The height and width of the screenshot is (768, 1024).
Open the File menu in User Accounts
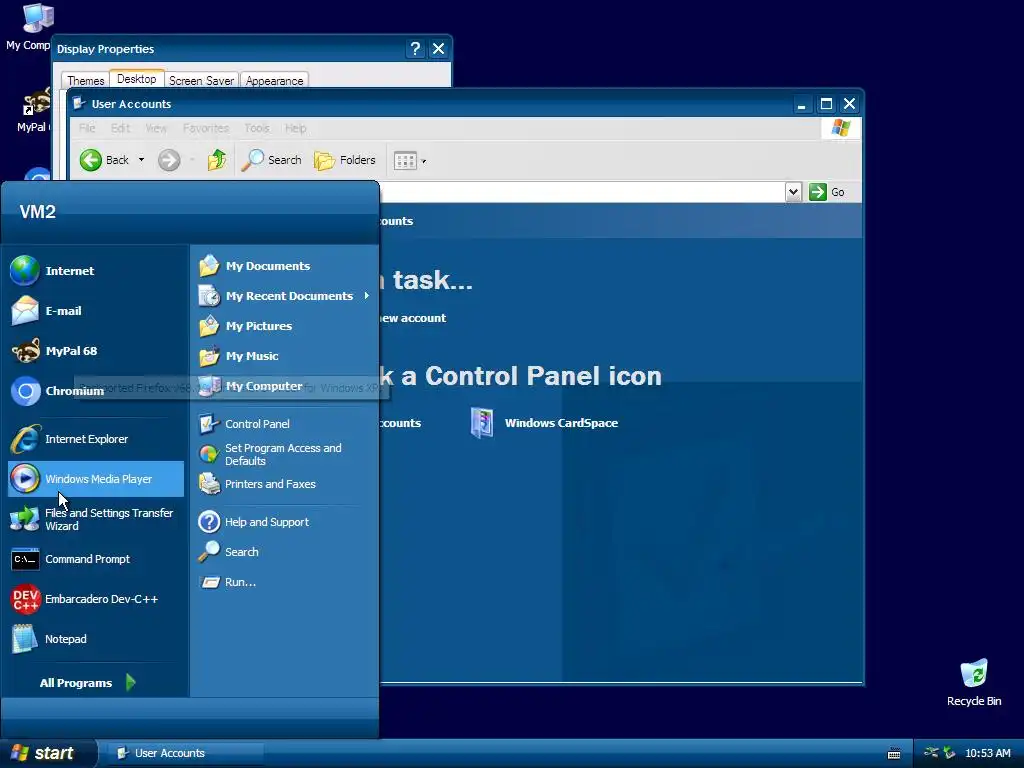pyautogui.click(x=87, y=128)
